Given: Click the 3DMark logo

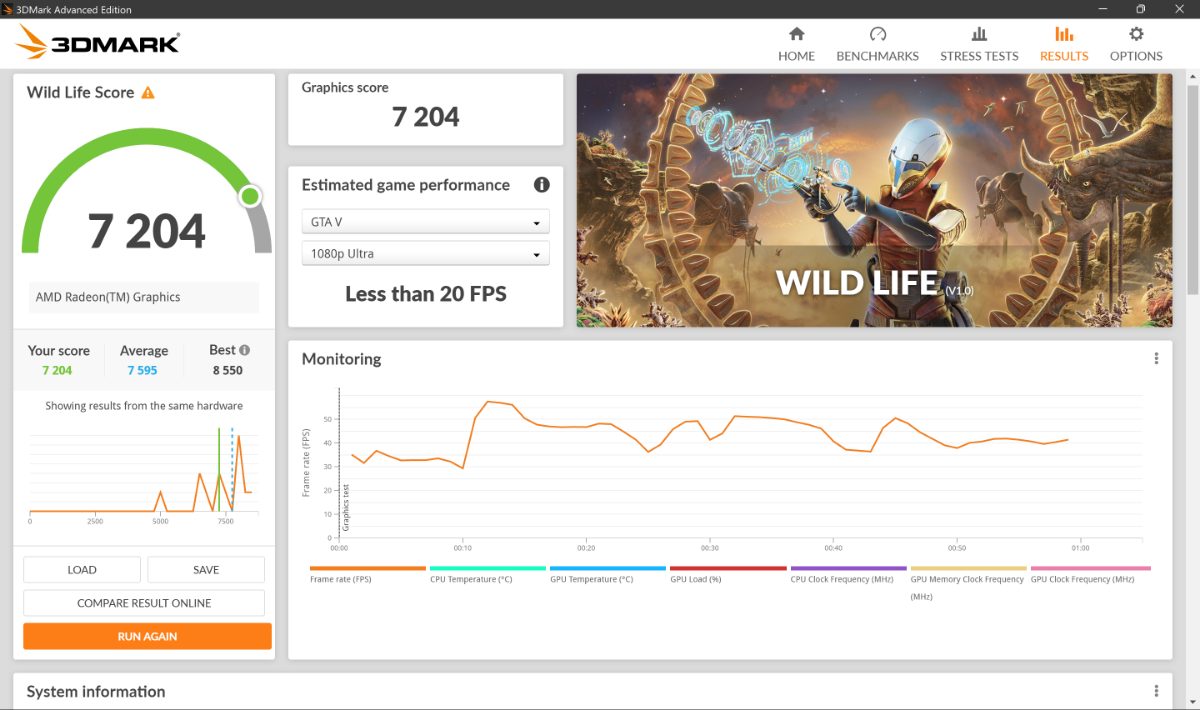Looking at the screenshot, I should (98, 43).
